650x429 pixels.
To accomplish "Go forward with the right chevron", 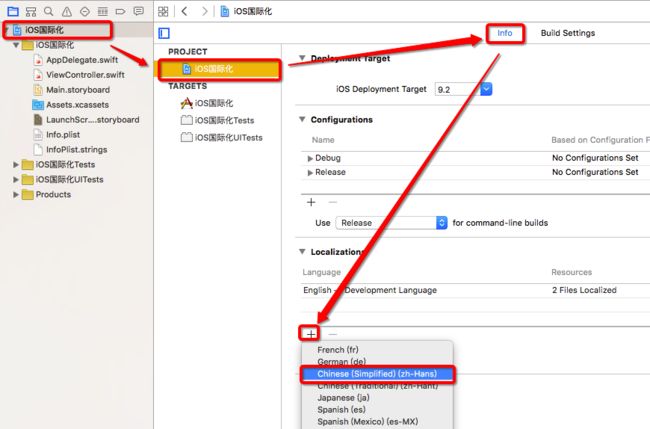I will coord(204,11).
